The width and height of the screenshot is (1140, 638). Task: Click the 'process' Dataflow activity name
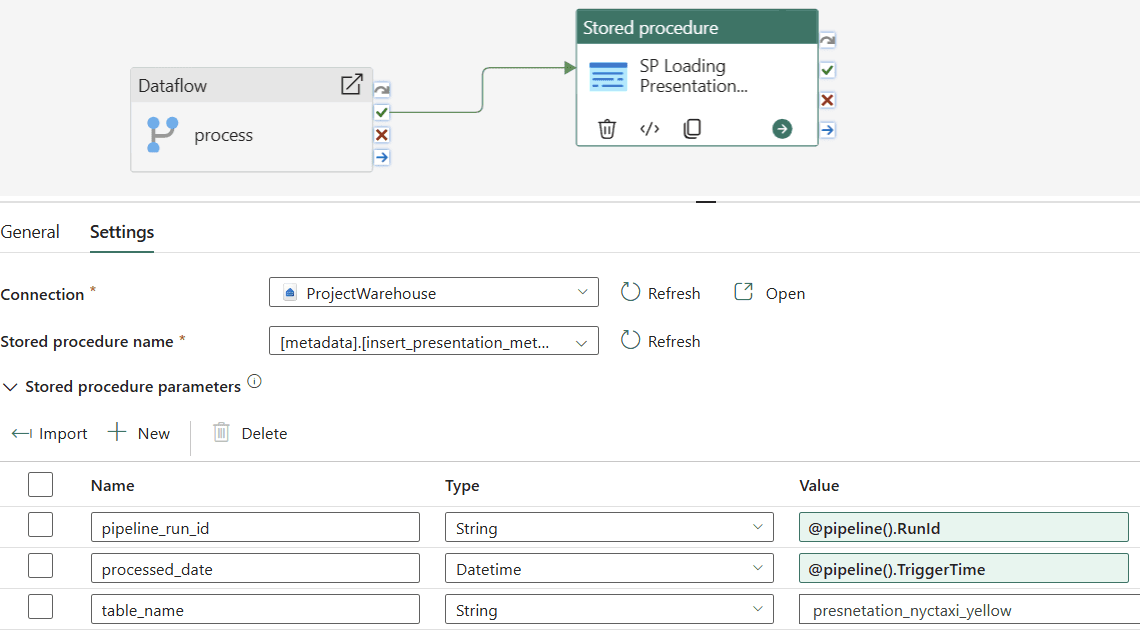coord(223,135)
